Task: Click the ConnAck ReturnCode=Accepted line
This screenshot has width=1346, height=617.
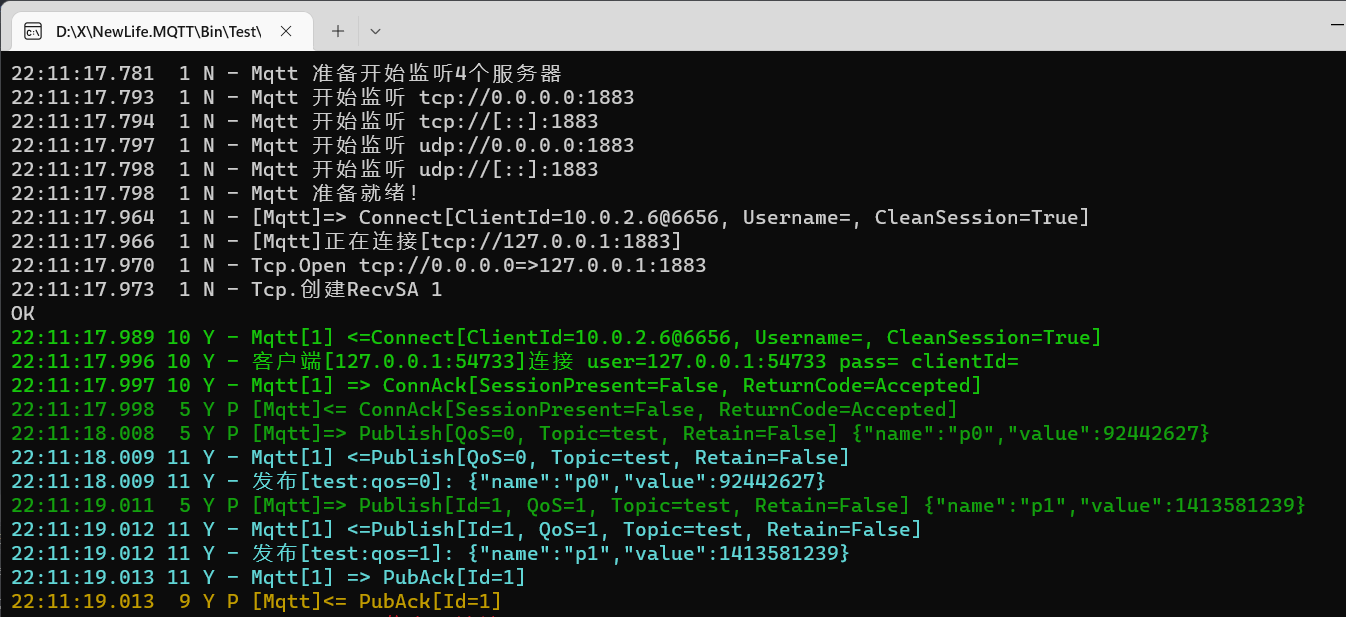Action: 700,385
